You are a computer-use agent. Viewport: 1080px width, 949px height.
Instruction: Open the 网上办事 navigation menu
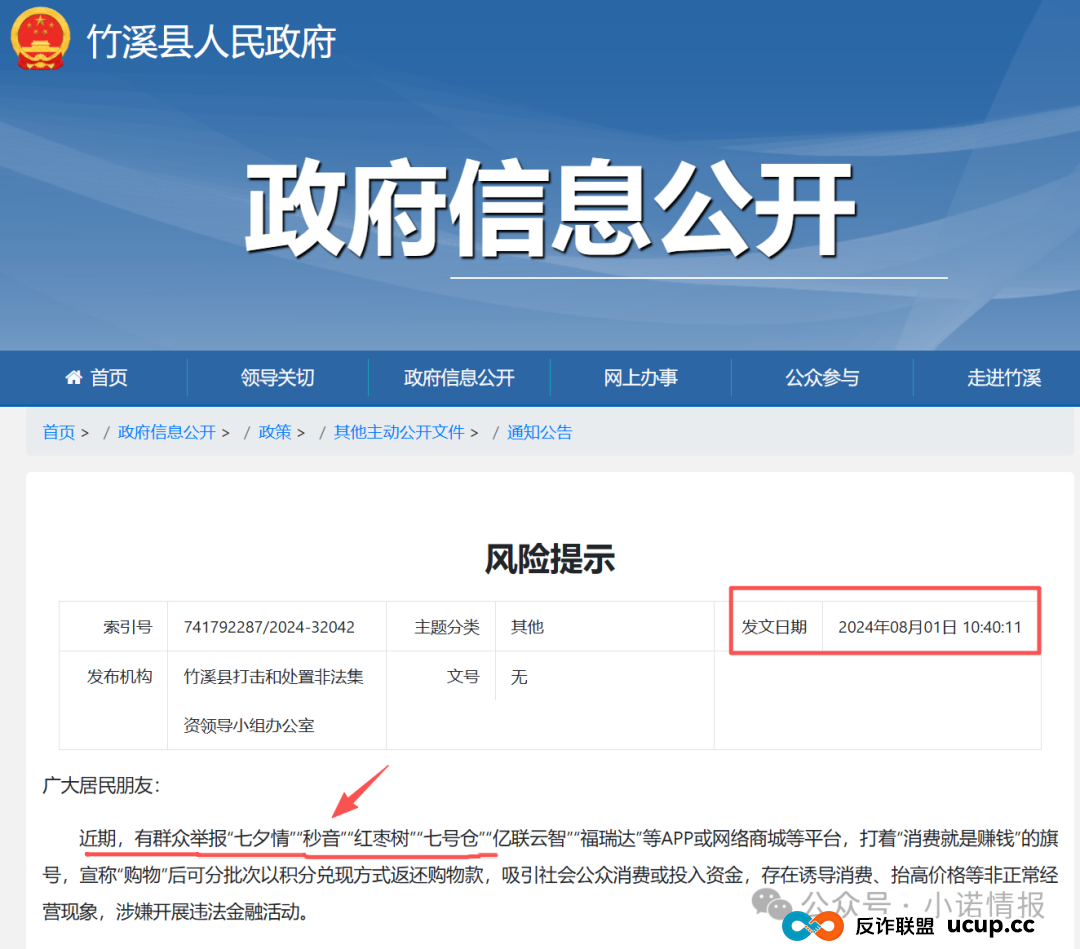pos(640,377)
